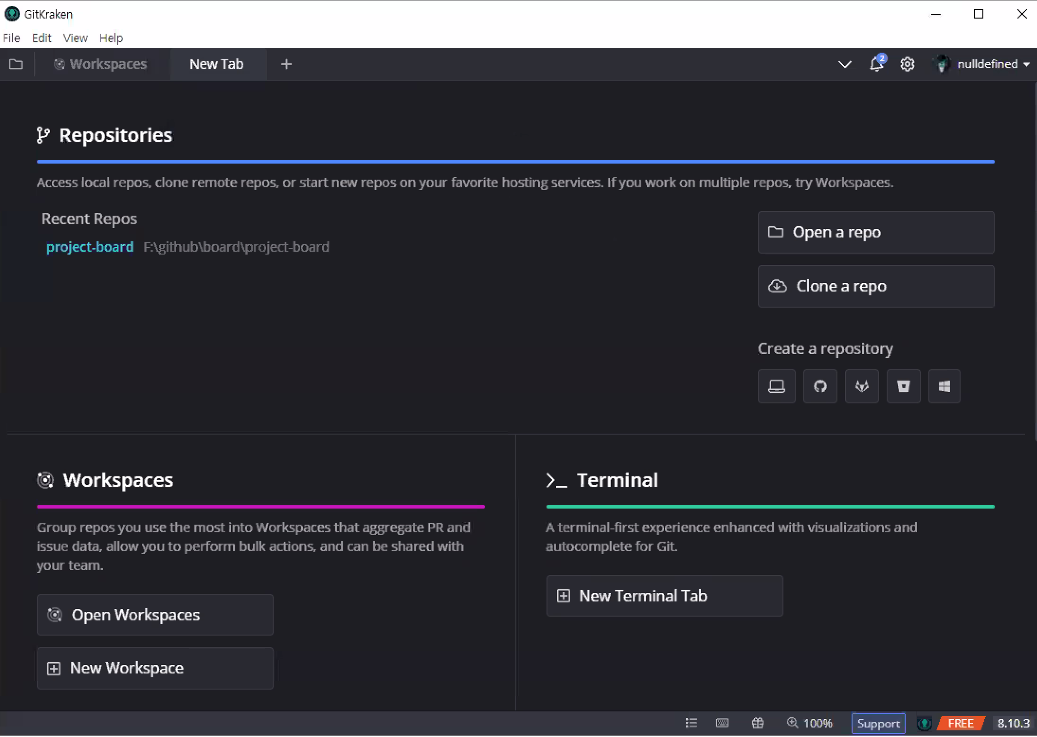Click the Workspaces section heading
Image resolution: width=1037 pixels, height=737 pixels.
[118, 480]
